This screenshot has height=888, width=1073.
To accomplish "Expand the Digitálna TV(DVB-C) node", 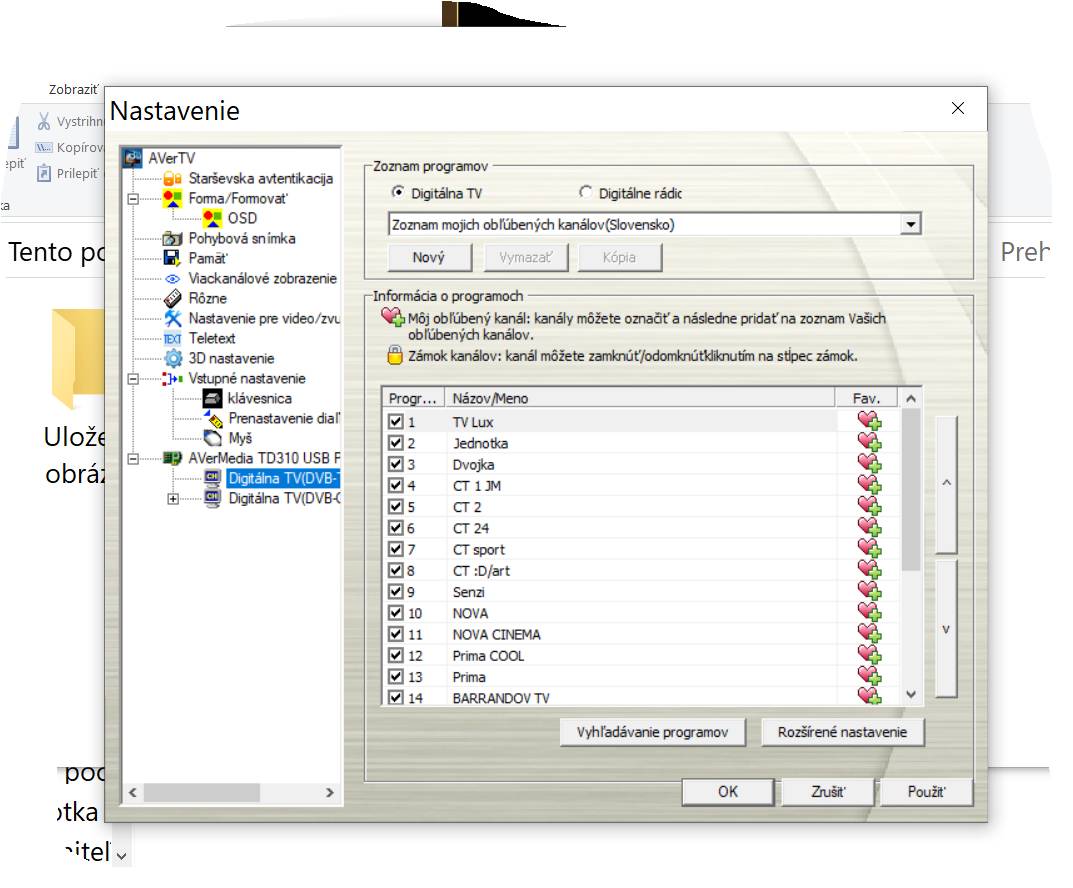I will (173, 499).
